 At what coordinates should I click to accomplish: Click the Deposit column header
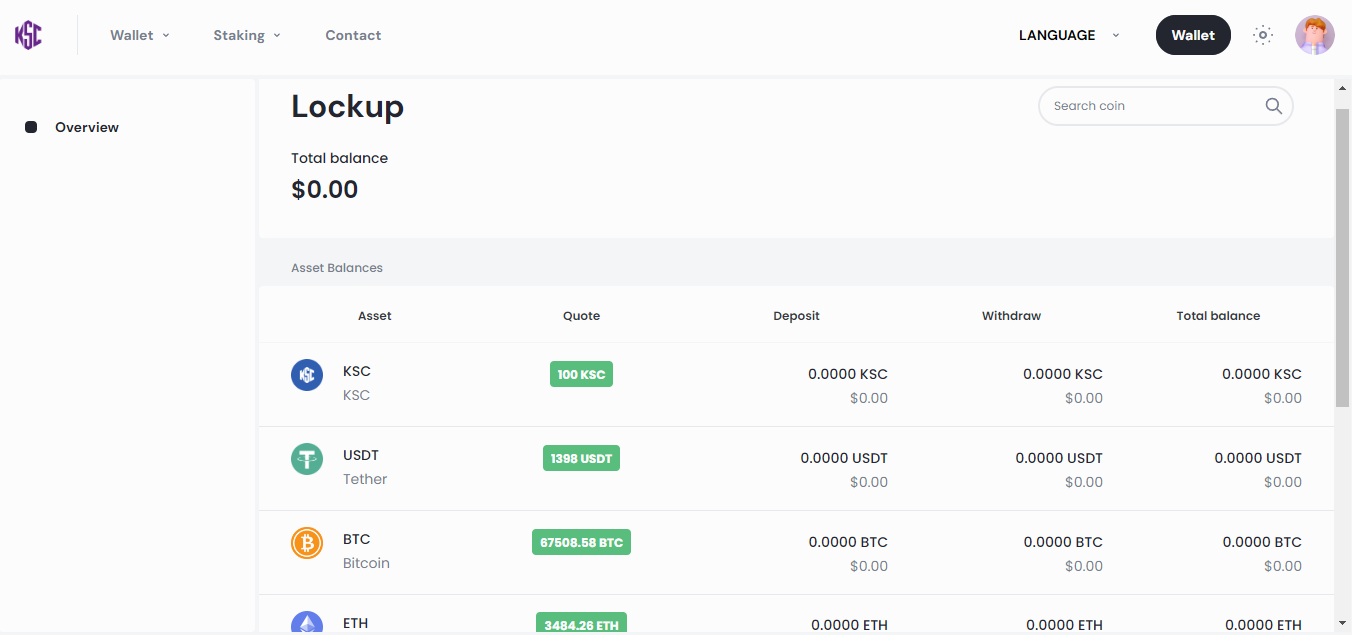coord(796,316)
